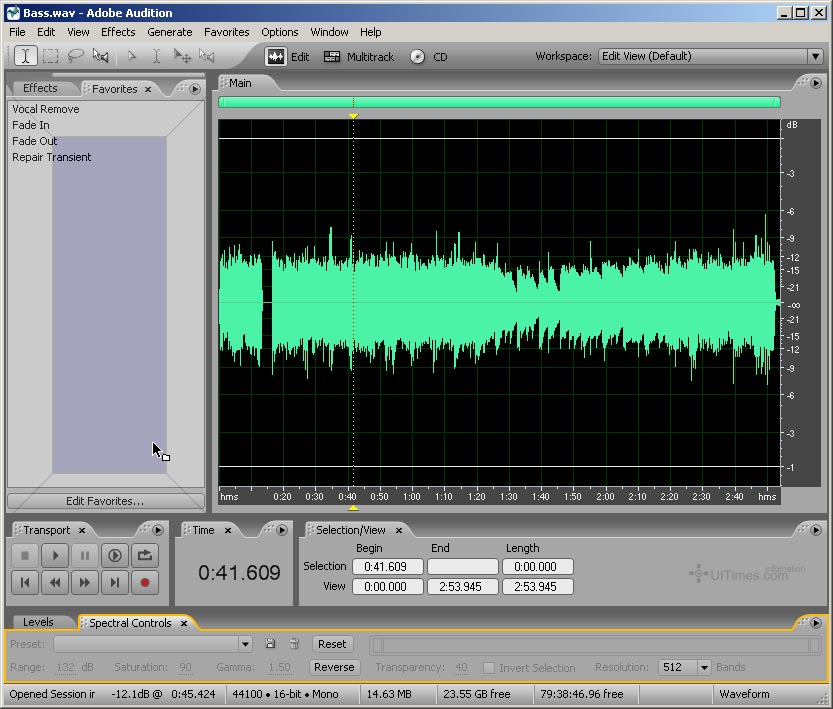Open Selection/View panel options menu
This screenshot has height=709, width=833.
[816, 530]
